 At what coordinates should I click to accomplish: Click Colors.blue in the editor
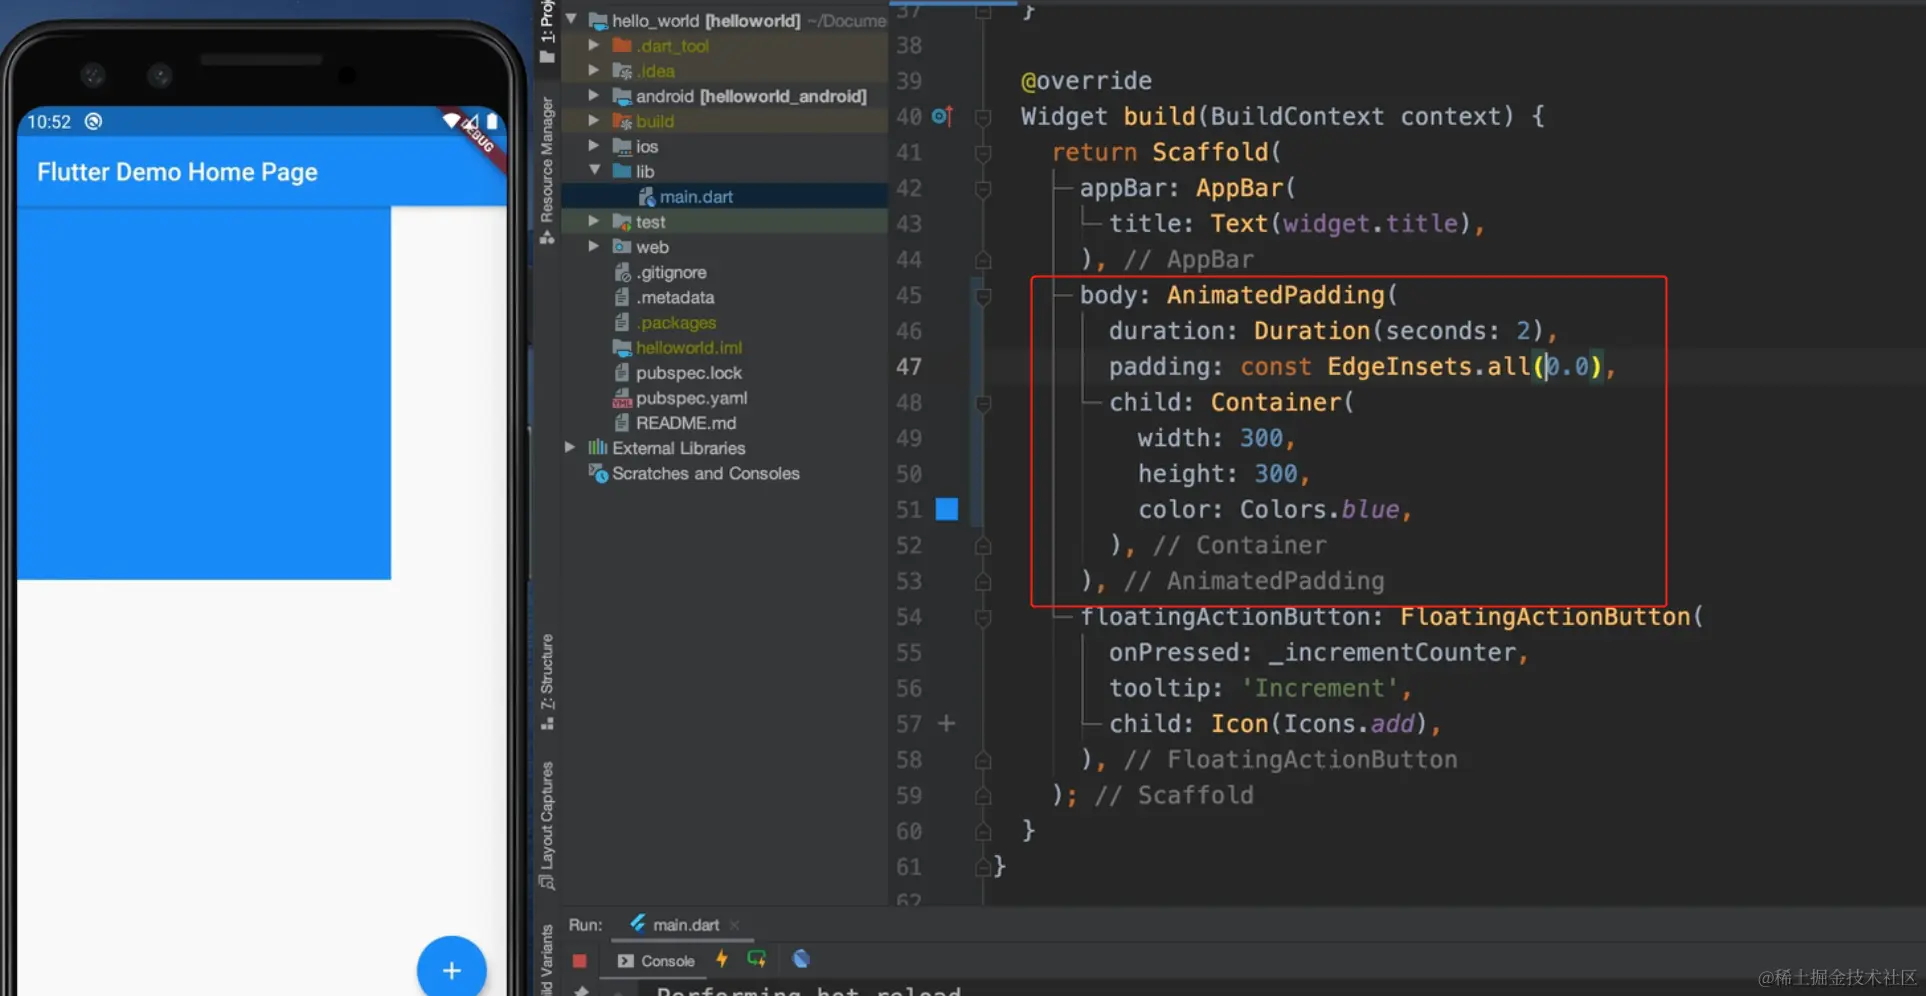1319,510
